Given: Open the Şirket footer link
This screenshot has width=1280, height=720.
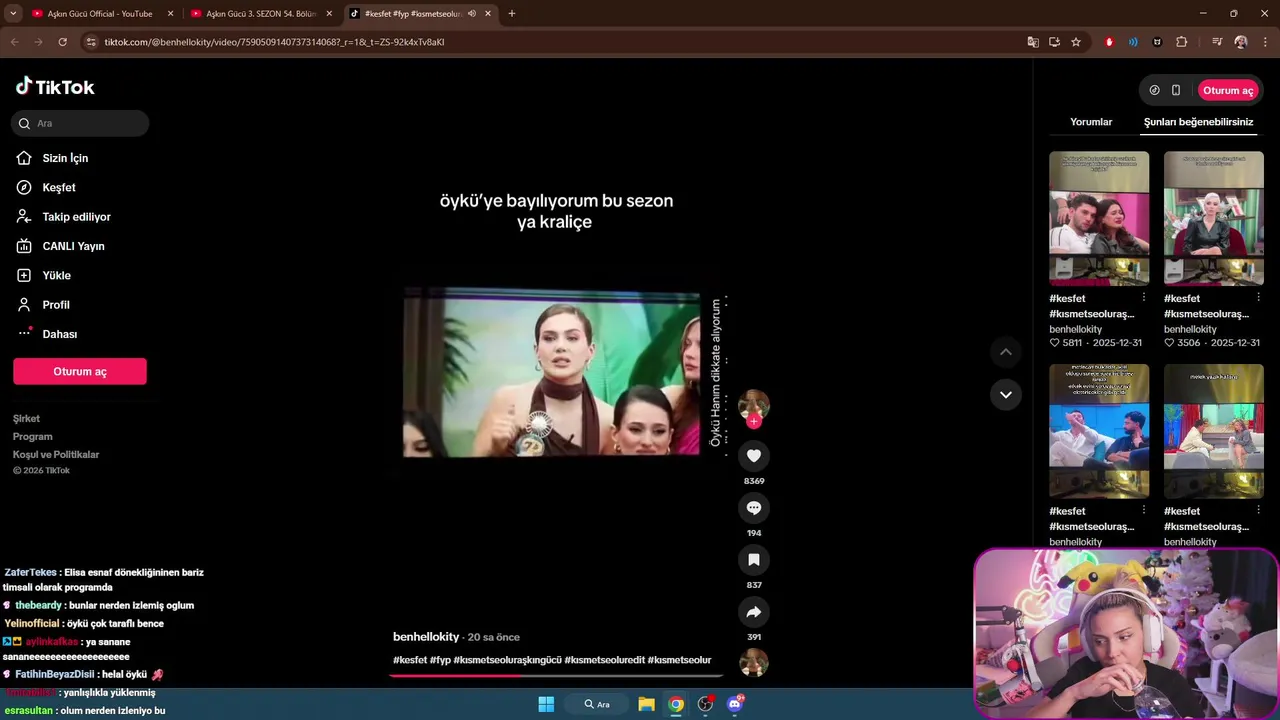Looking at the screenshot, I should pyautogui.click(x=26, y=419).
